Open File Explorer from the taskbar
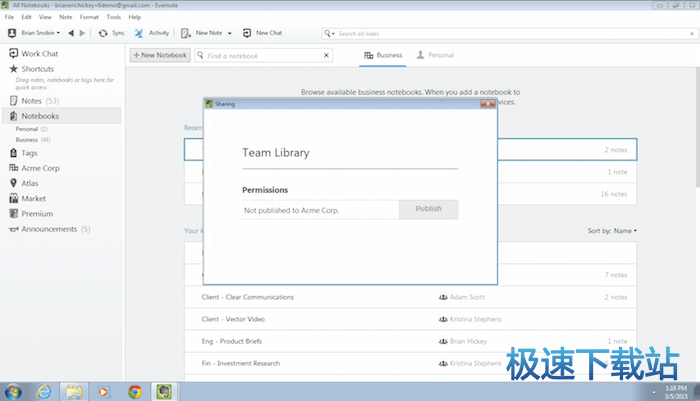 point(74,392)
